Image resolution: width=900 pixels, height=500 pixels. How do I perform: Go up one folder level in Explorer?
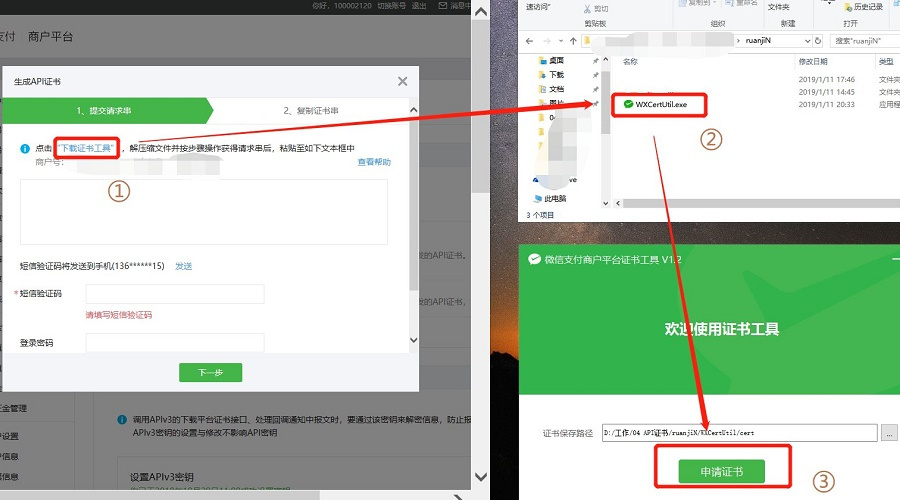click(573, 41)
